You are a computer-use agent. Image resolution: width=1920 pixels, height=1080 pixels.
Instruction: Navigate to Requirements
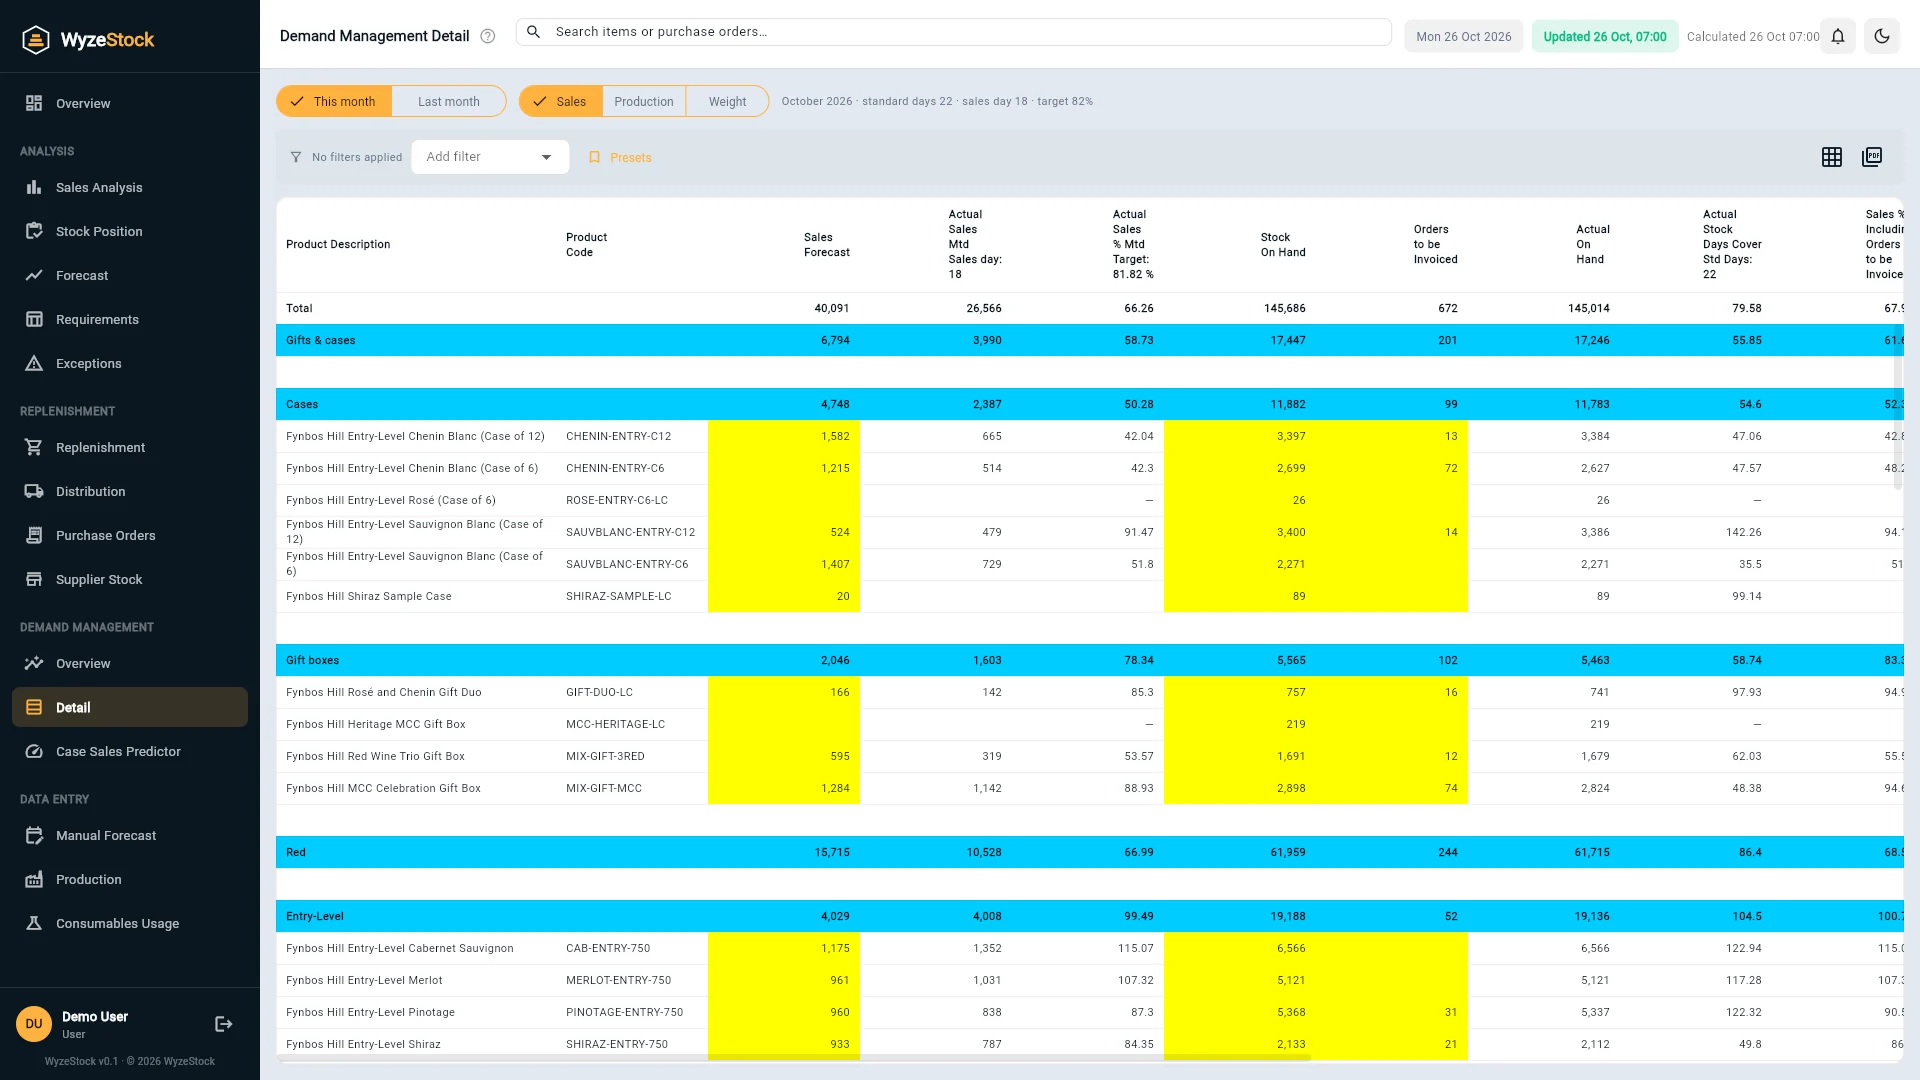tap(130, 319)
